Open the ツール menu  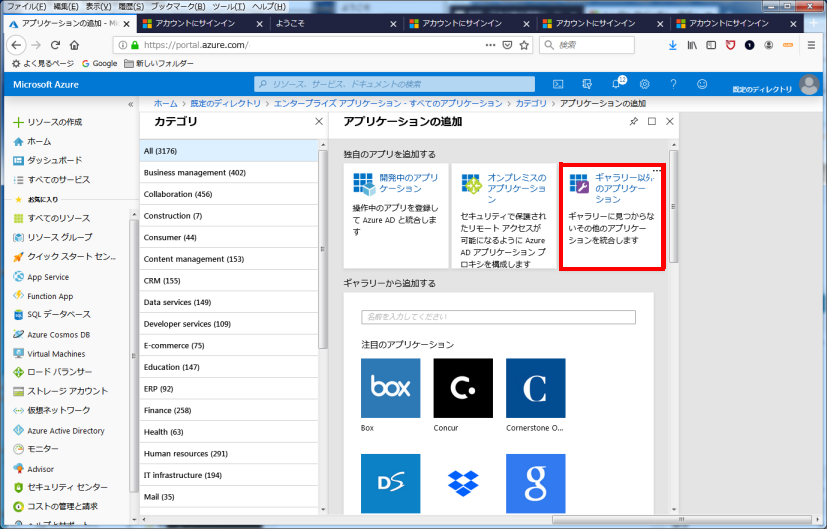pyautogui.click(x=229, y=6)
